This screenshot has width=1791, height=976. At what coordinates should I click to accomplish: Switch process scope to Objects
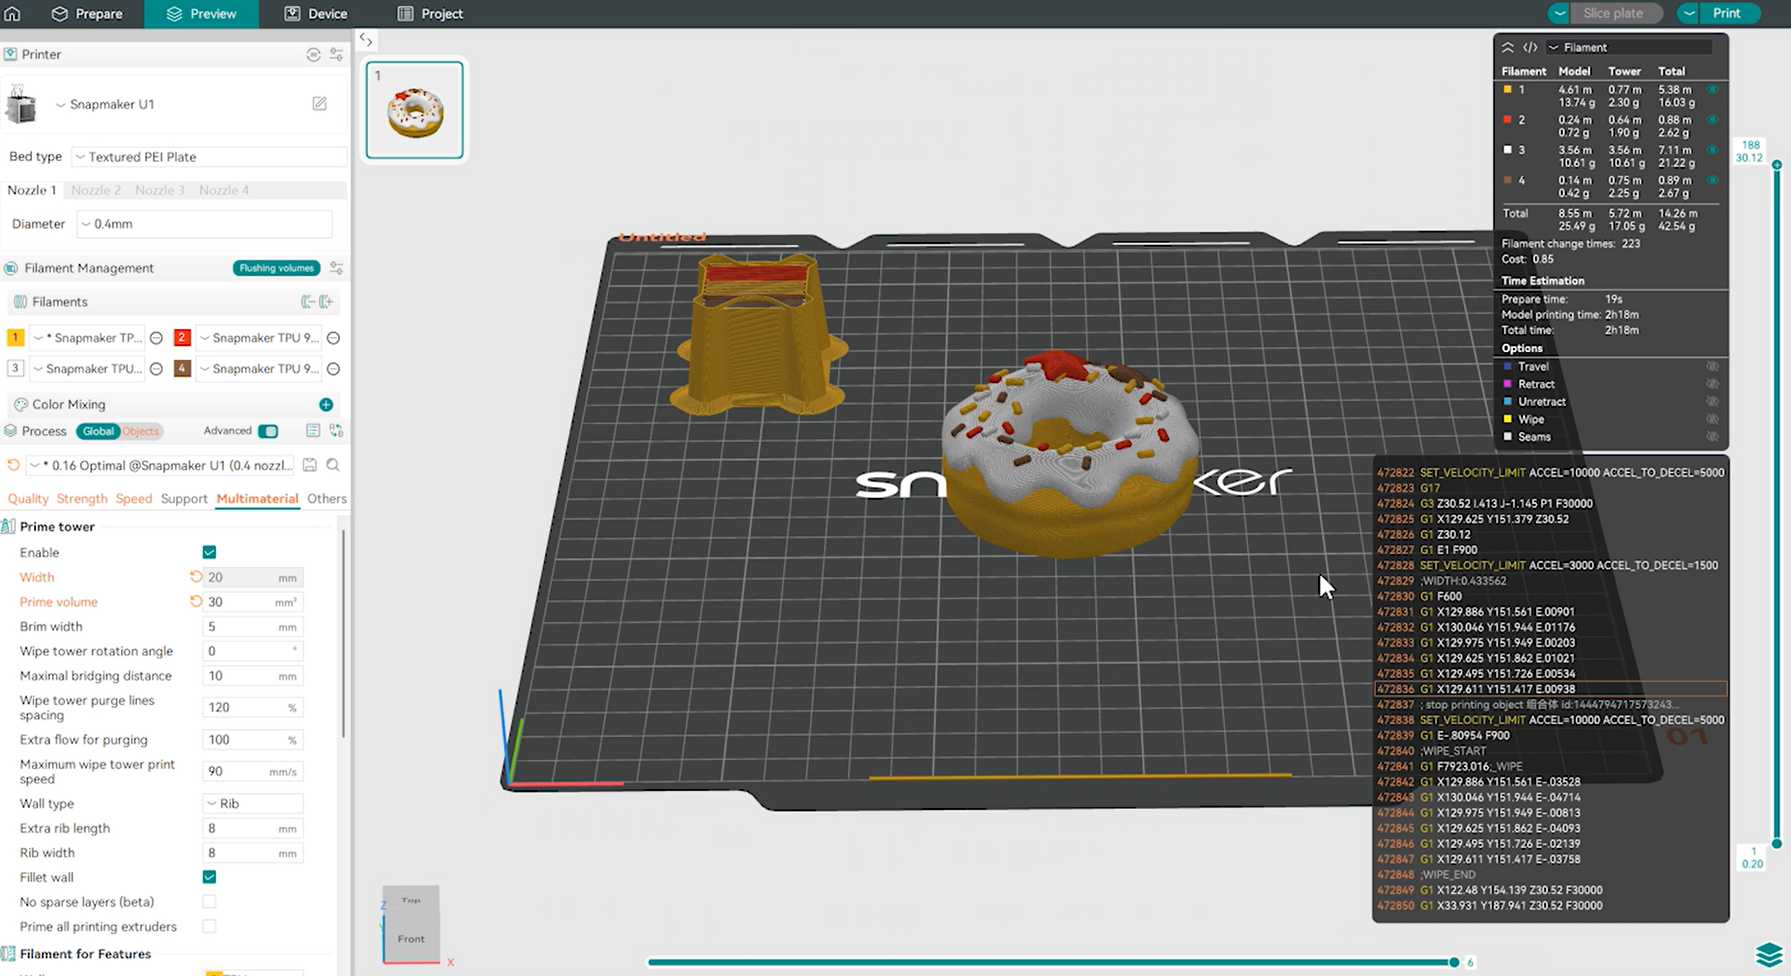[x=141, y=431]
